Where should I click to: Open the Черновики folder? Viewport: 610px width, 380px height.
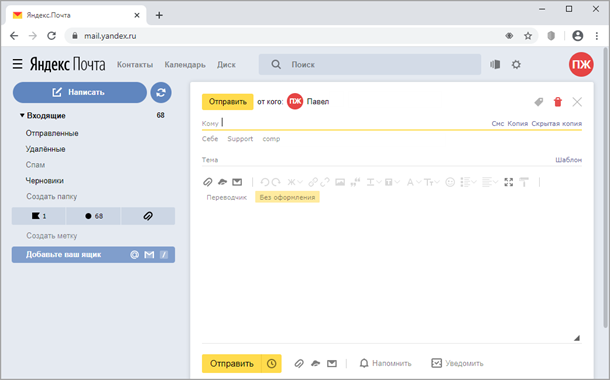coord(45,180)
